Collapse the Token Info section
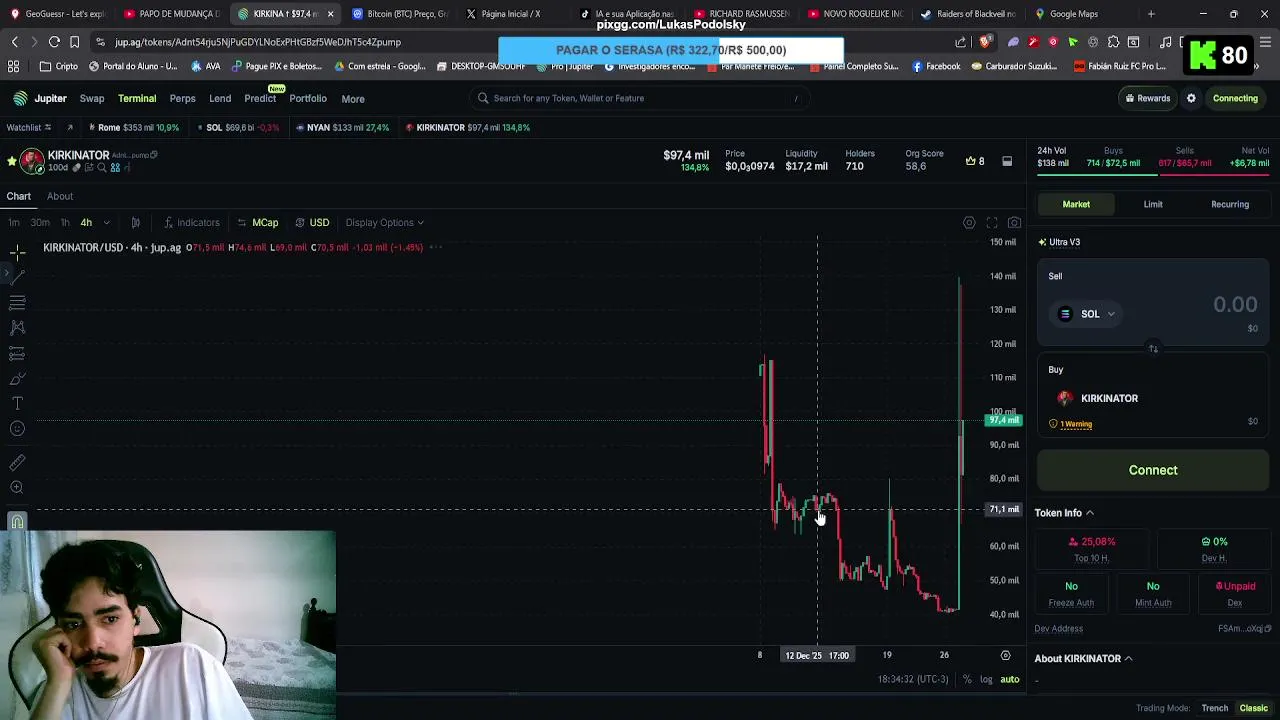The height and width of the screenshot is (720, 1280). point(1064,513)
